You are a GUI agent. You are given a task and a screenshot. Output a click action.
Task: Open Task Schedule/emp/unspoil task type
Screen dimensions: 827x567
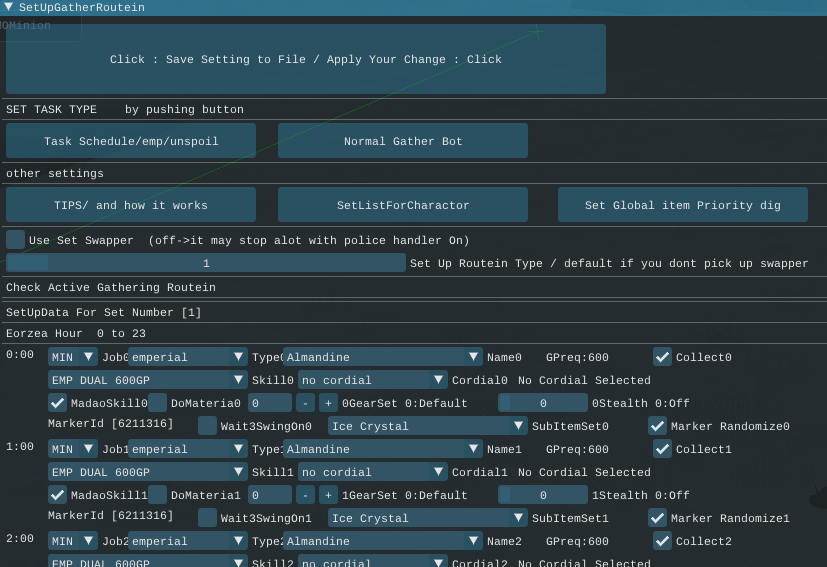click(x=131, y=141)
